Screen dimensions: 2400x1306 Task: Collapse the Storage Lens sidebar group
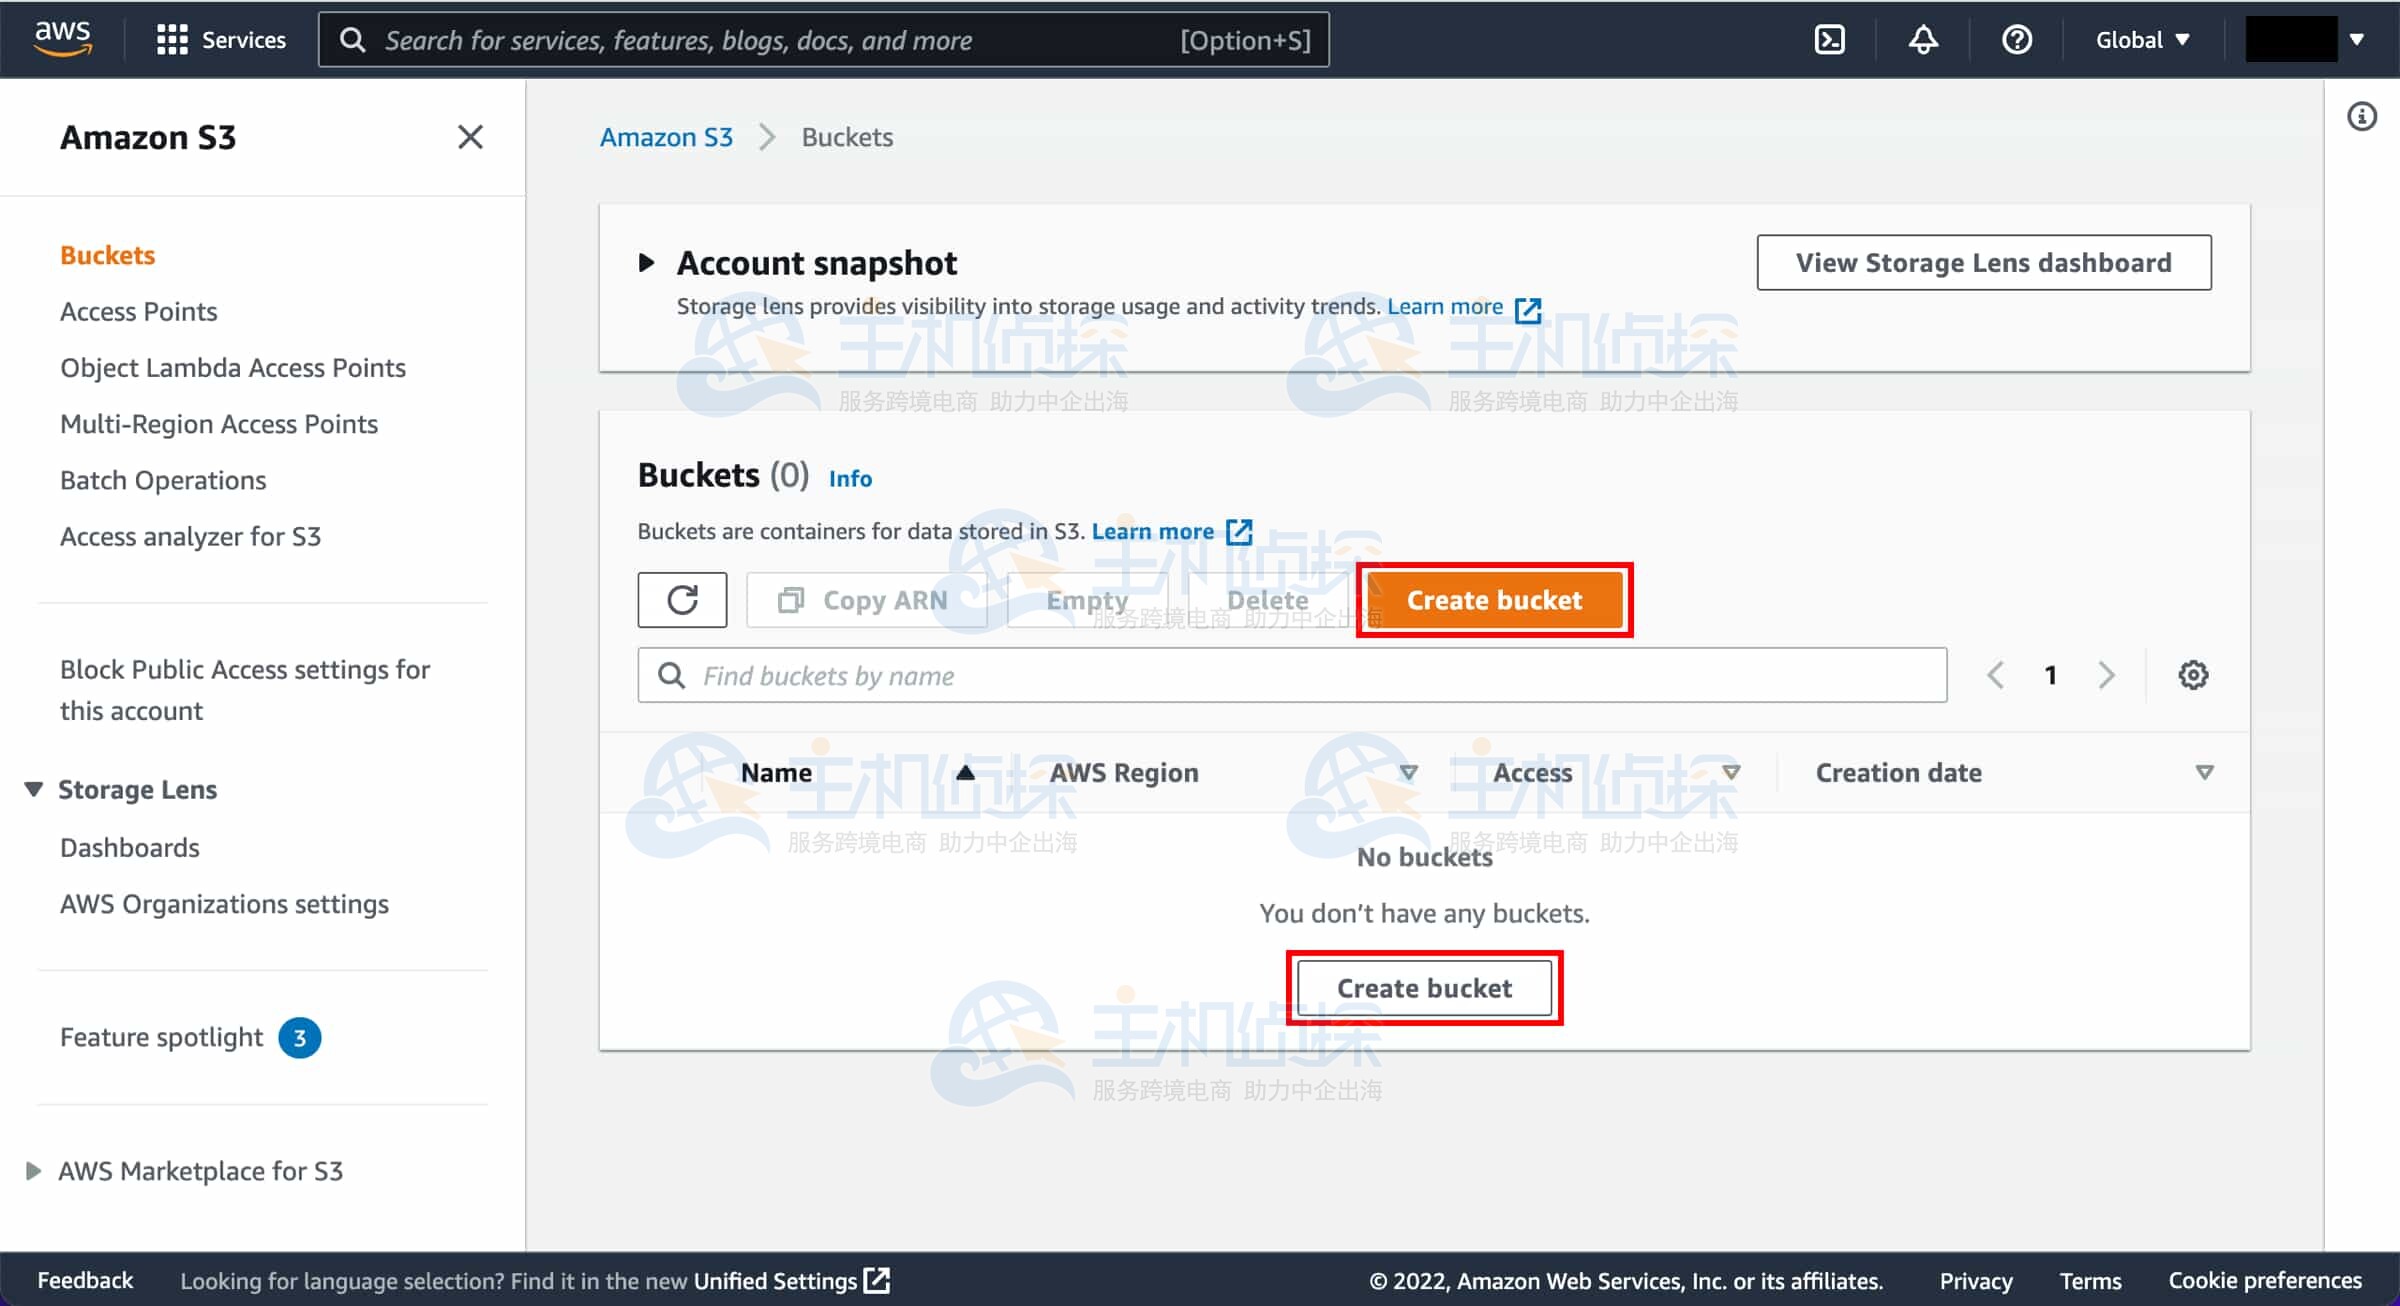pos(34,790)
